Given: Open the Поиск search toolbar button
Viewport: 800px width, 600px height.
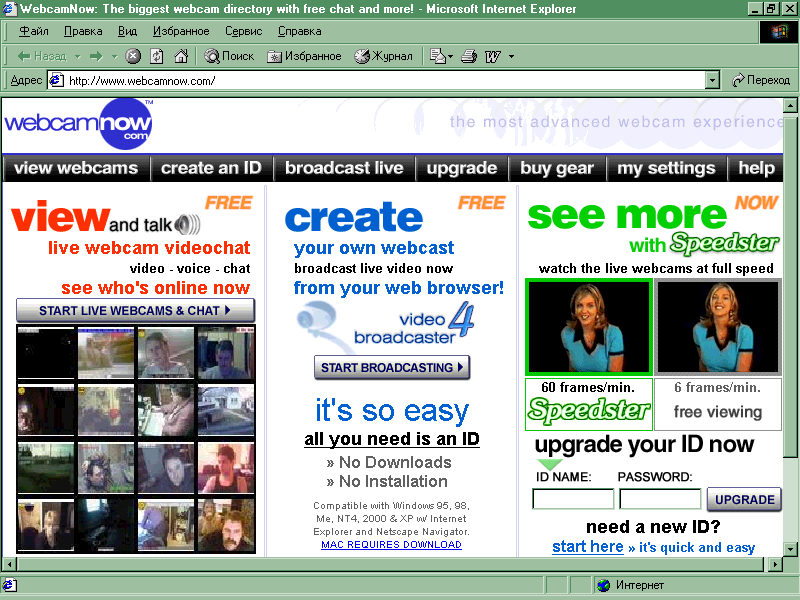Looking at the screenshot, I should click(229, 56).
